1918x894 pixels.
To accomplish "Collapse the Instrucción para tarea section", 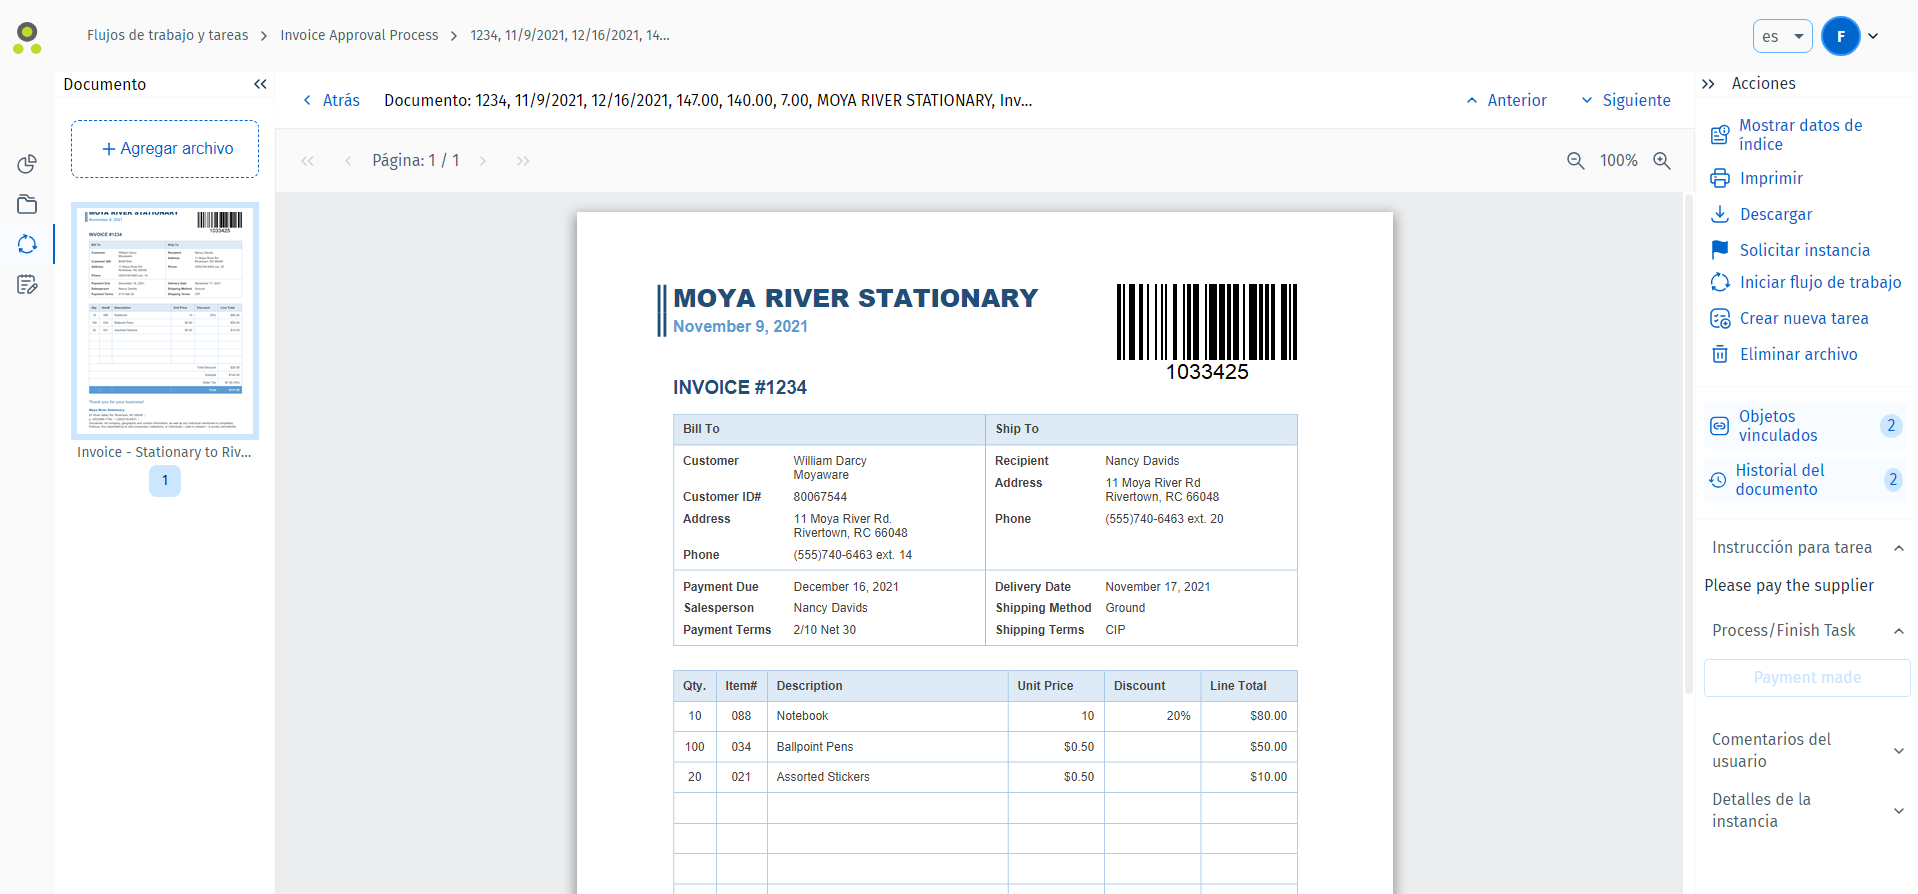I will [x=1898, y=548].
